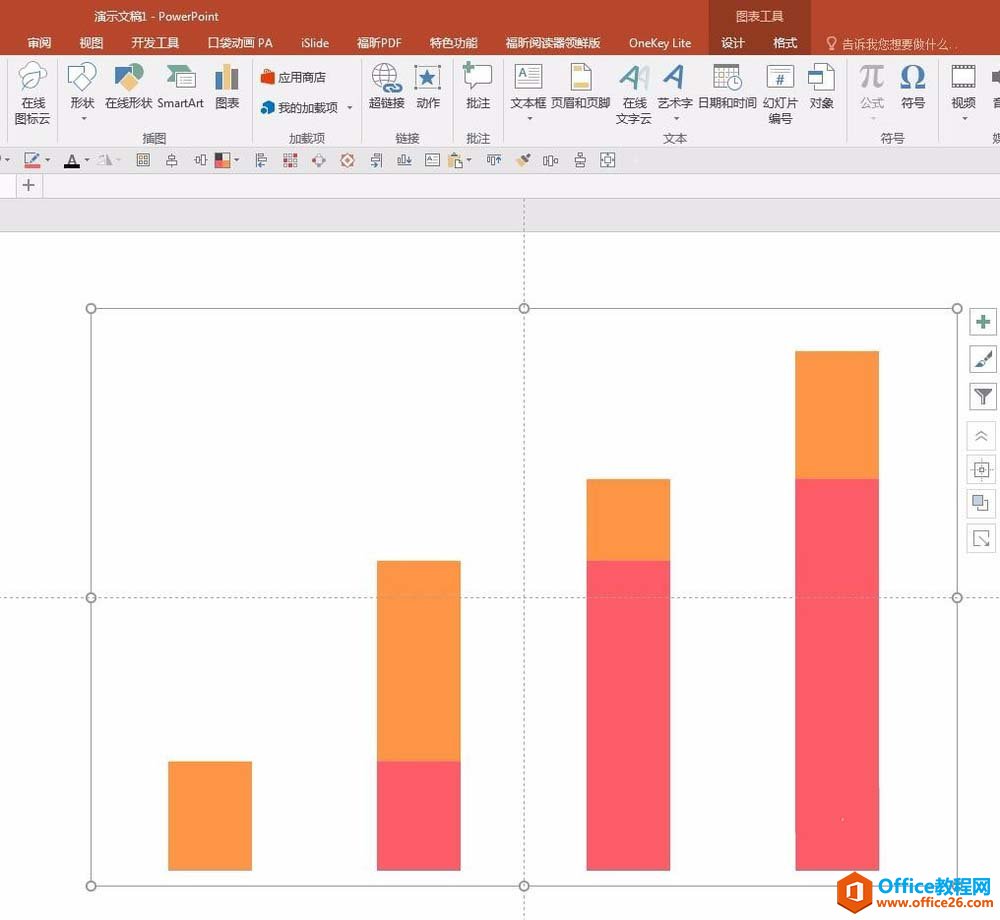Insert a Text Box (文本框)
Screen dimensions: 1000x920
[x=528, y=91]
